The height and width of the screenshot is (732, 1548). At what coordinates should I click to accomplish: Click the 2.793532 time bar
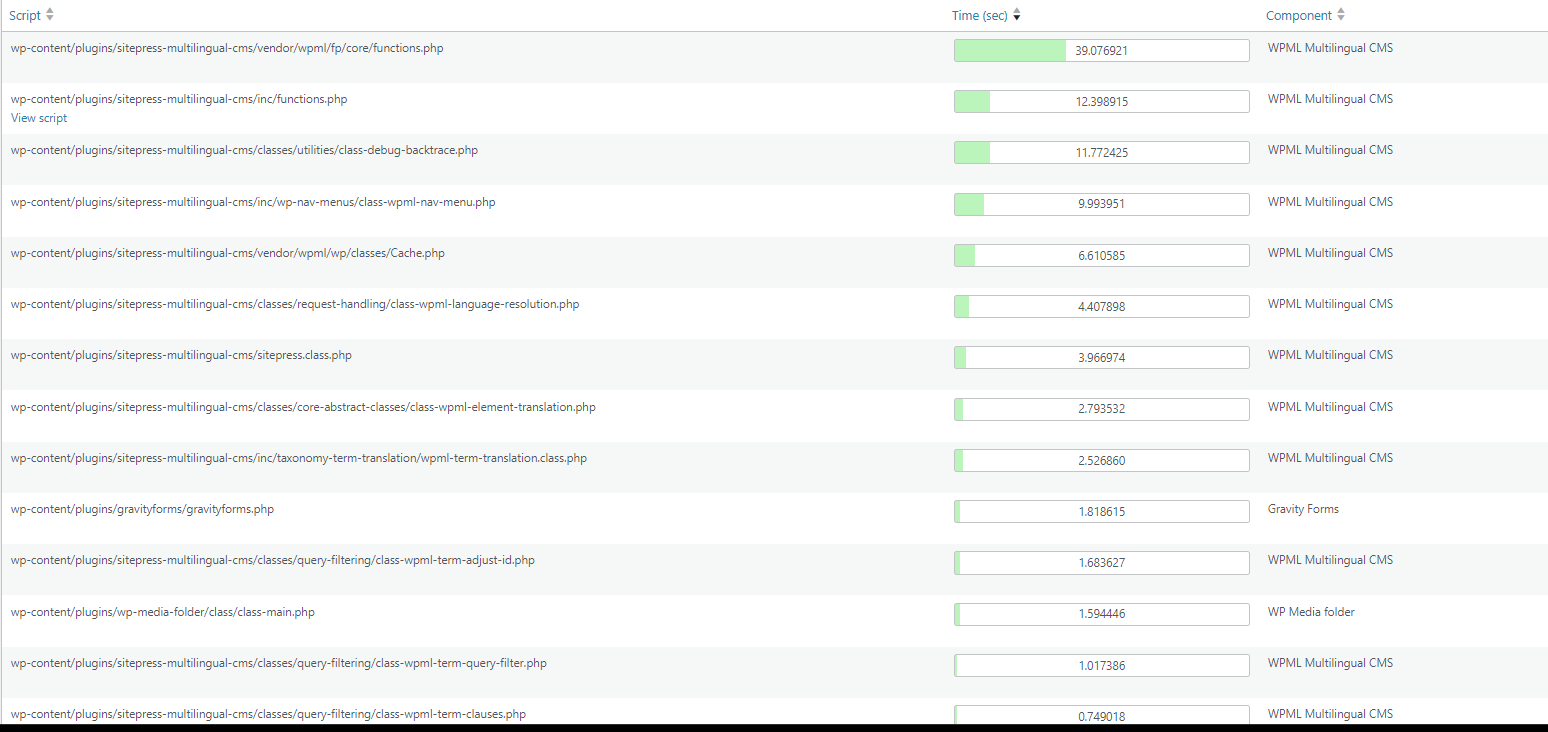[1102, 409]
